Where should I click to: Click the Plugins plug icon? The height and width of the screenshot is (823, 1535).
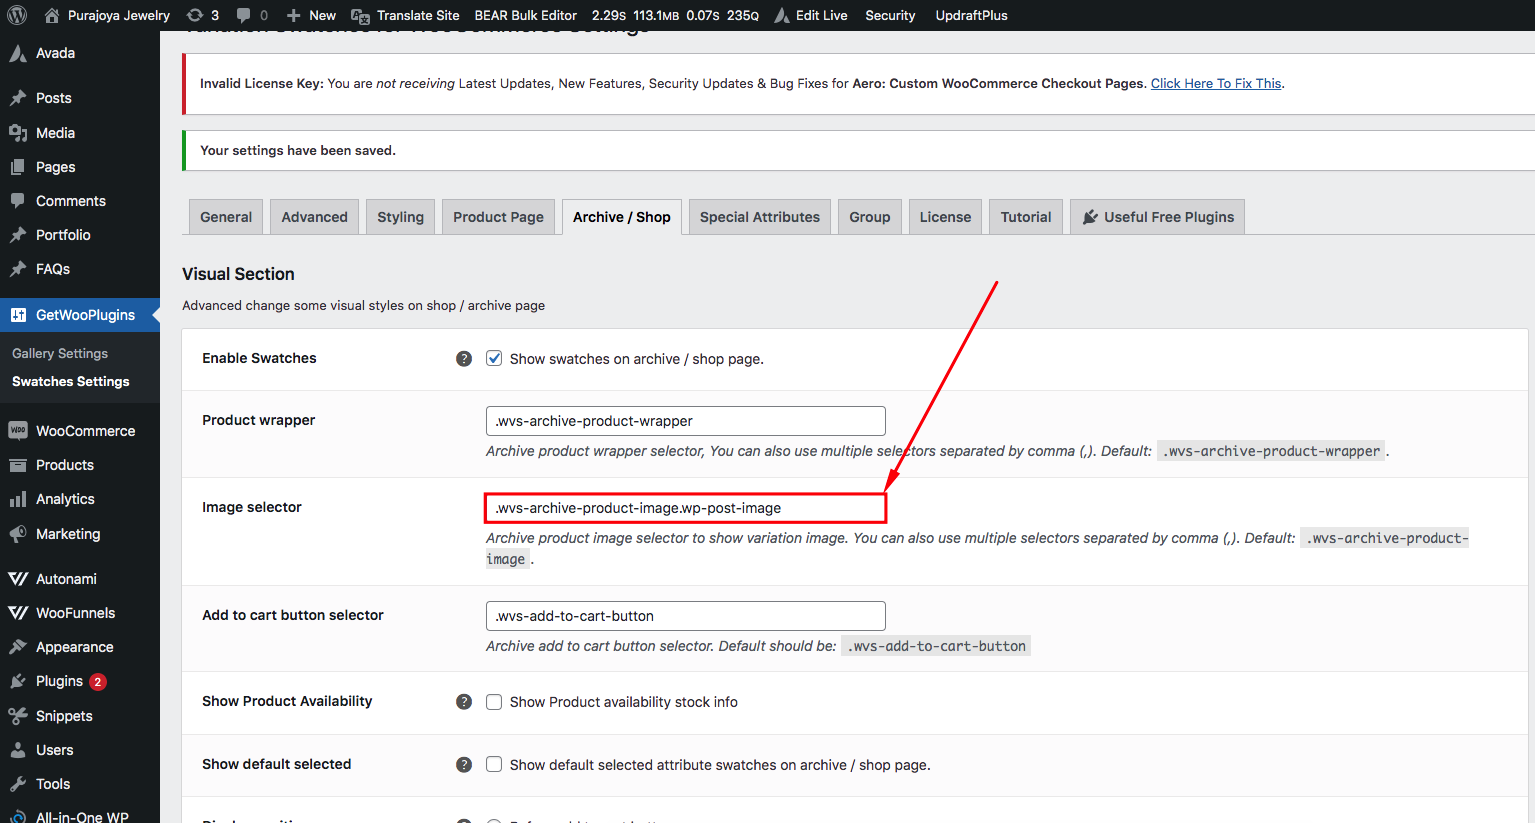pyautogui.click(x=18, y=681)
